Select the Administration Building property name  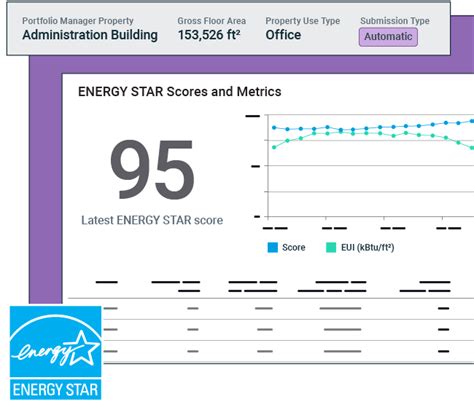(x=90, y=35)
